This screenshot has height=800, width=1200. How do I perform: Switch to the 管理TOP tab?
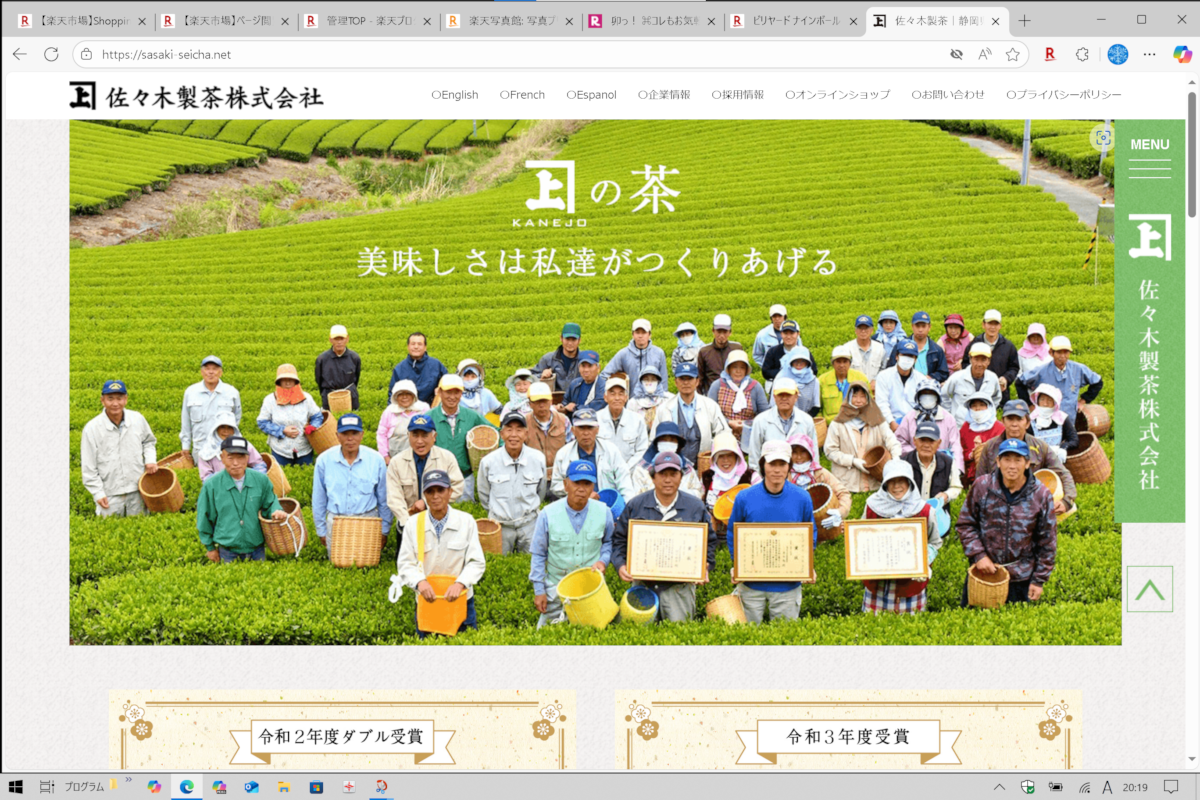[367, 21]
